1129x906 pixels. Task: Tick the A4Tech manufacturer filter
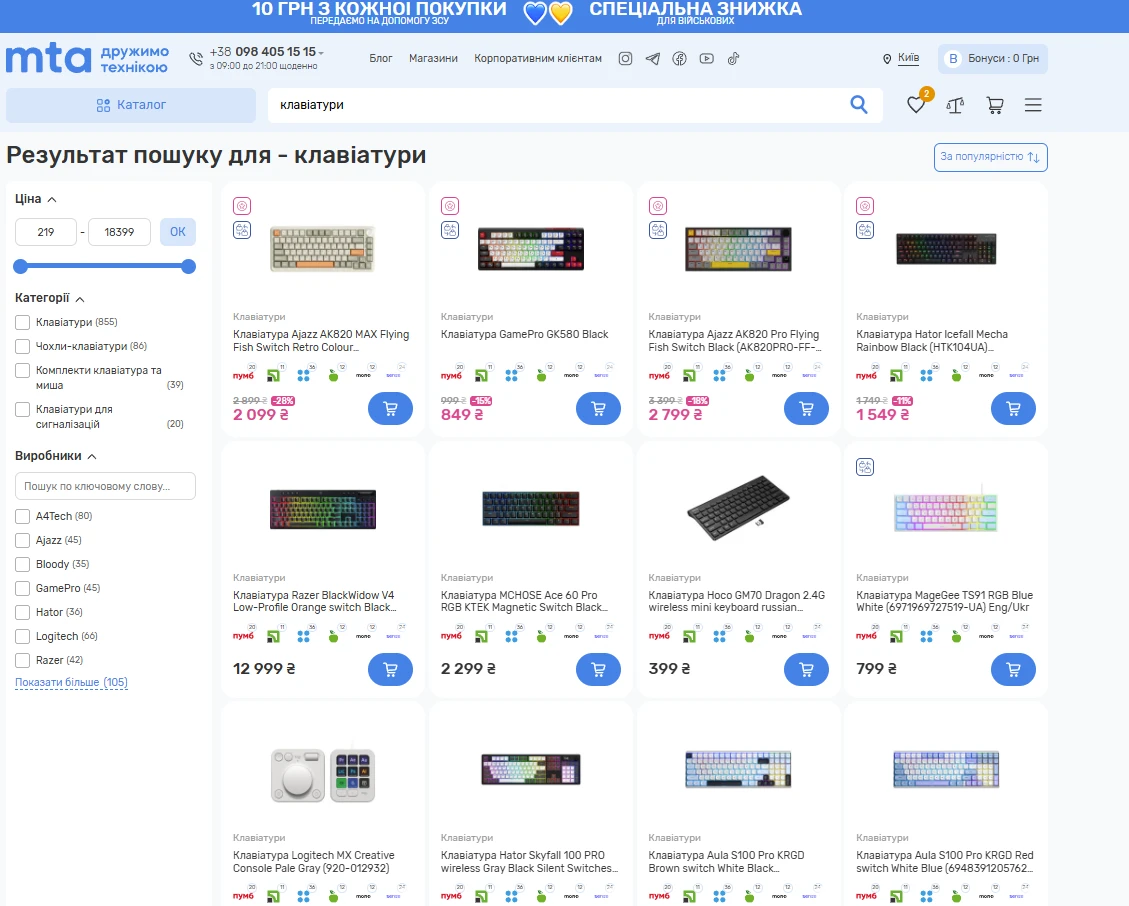23,516
